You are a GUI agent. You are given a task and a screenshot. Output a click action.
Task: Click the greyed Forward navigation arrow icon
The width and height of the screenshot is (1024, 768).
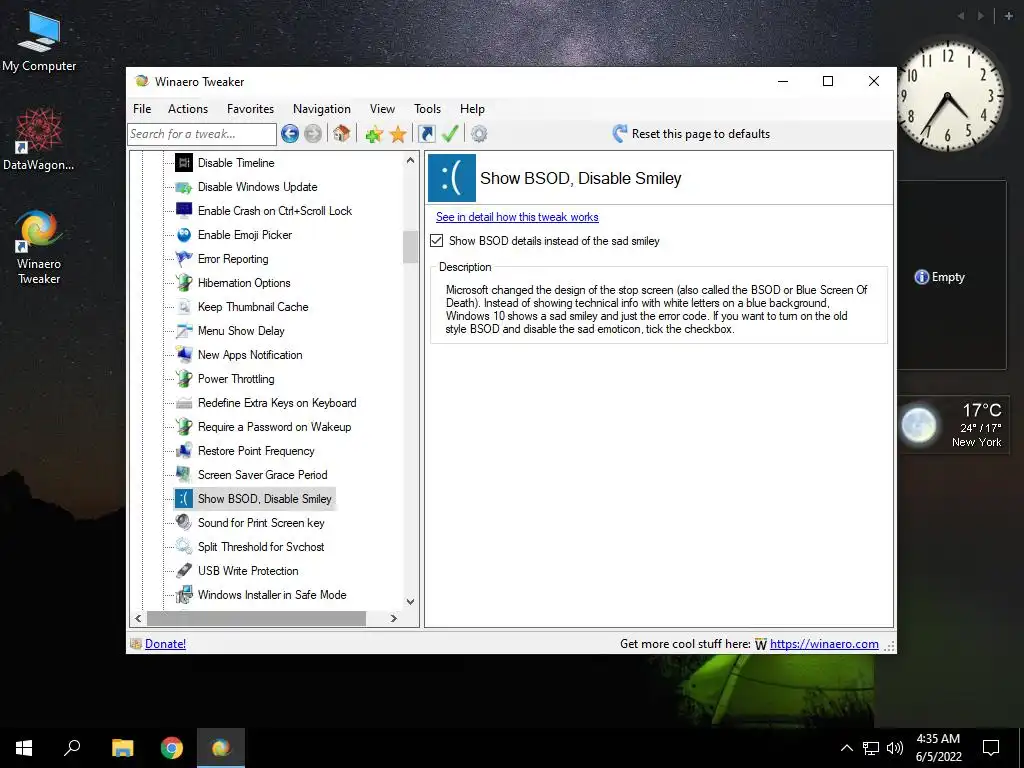point(313,134)
